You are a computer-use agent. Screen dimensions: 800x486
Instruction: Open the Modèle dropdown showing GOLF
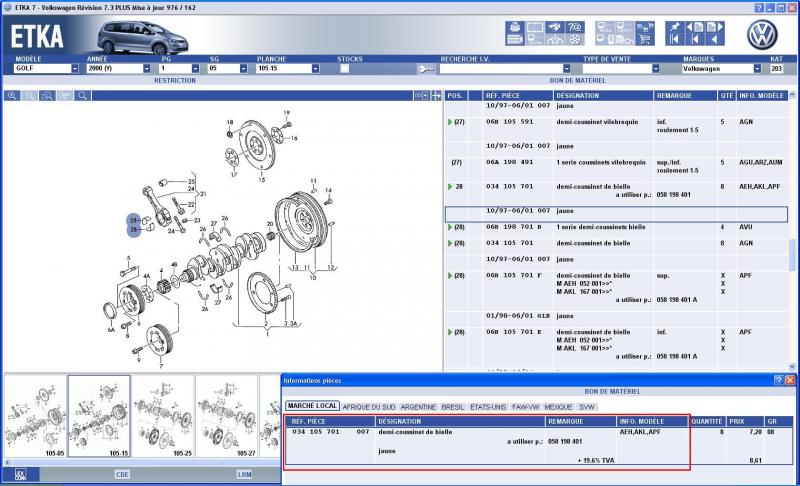coord(75,68)
